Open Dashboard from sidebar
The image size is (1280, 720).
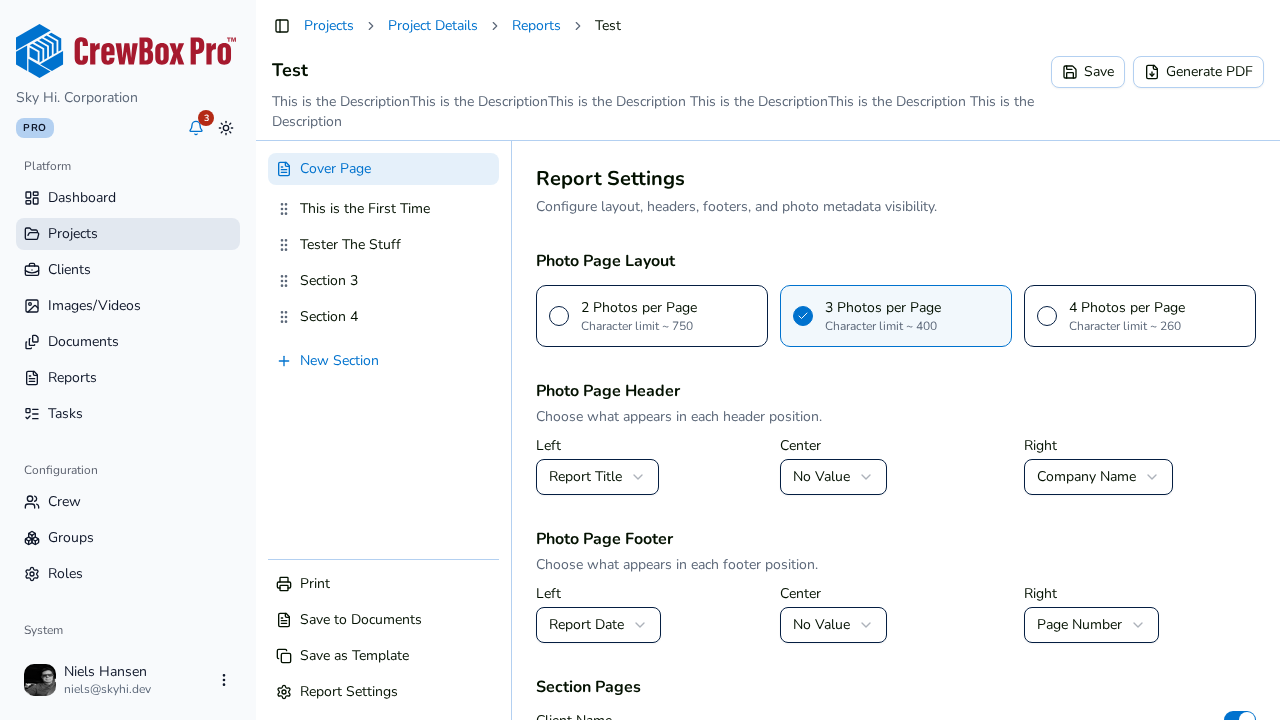coord(128,198)
